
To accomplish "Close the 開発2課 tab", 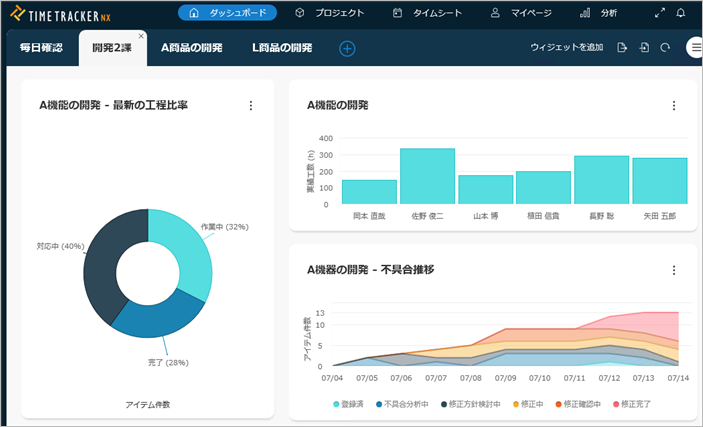I will pos(141,36).
